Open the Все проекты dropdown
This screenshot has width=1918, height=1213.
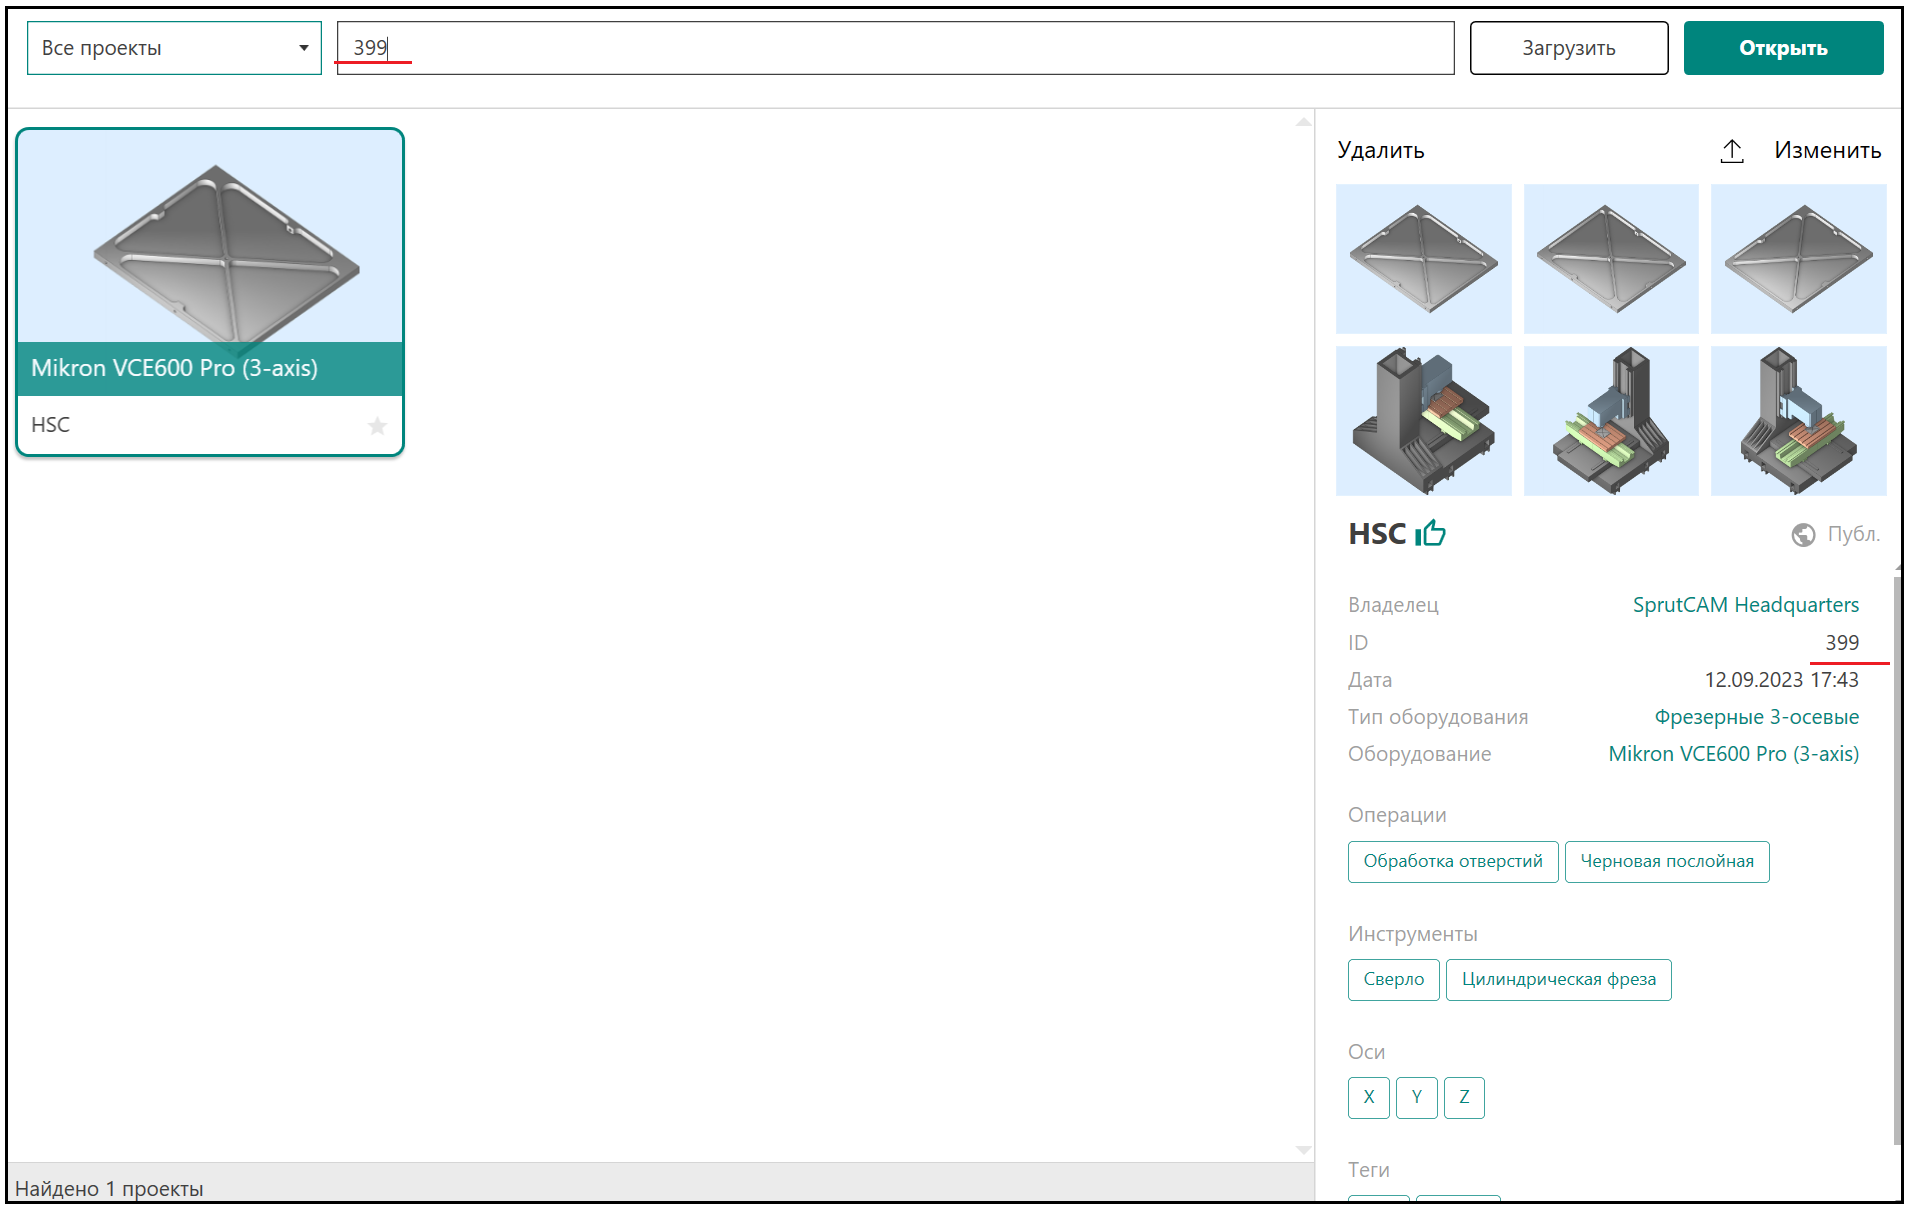pos(174,48)
